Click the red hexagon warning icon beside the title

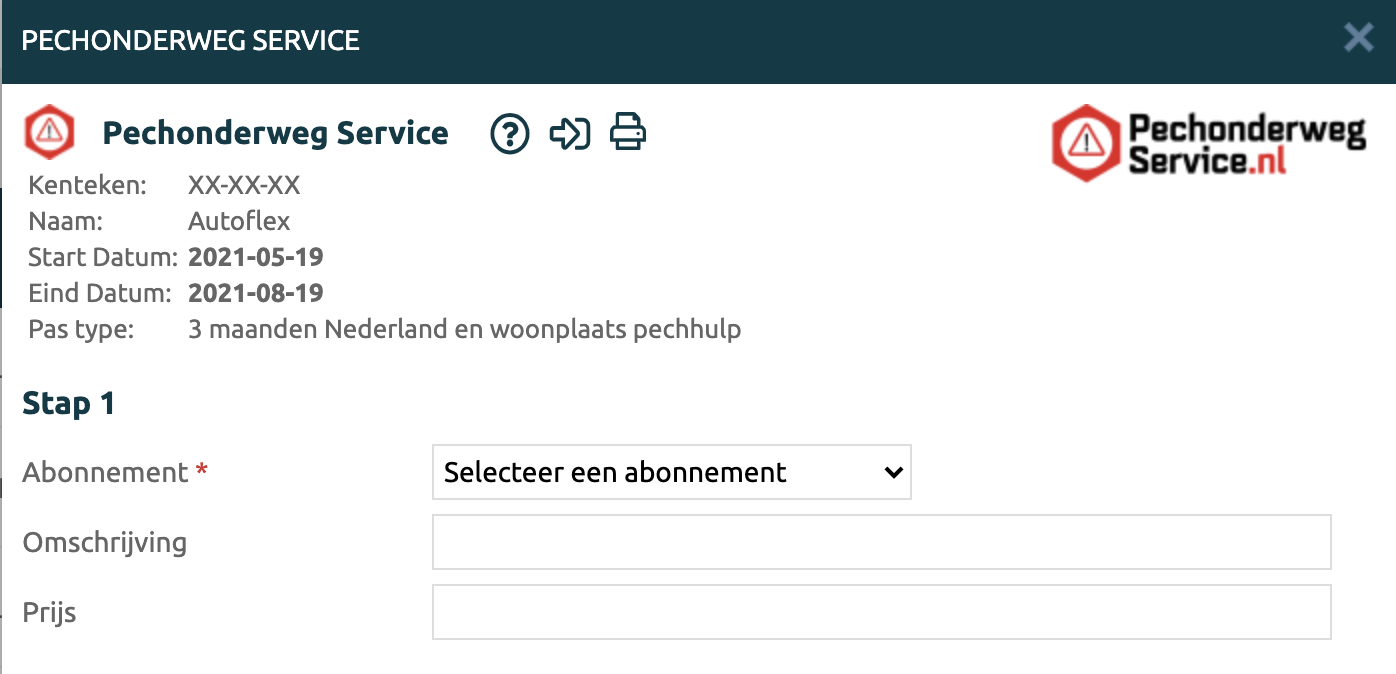pyautogui.click(x=49, y=132)
